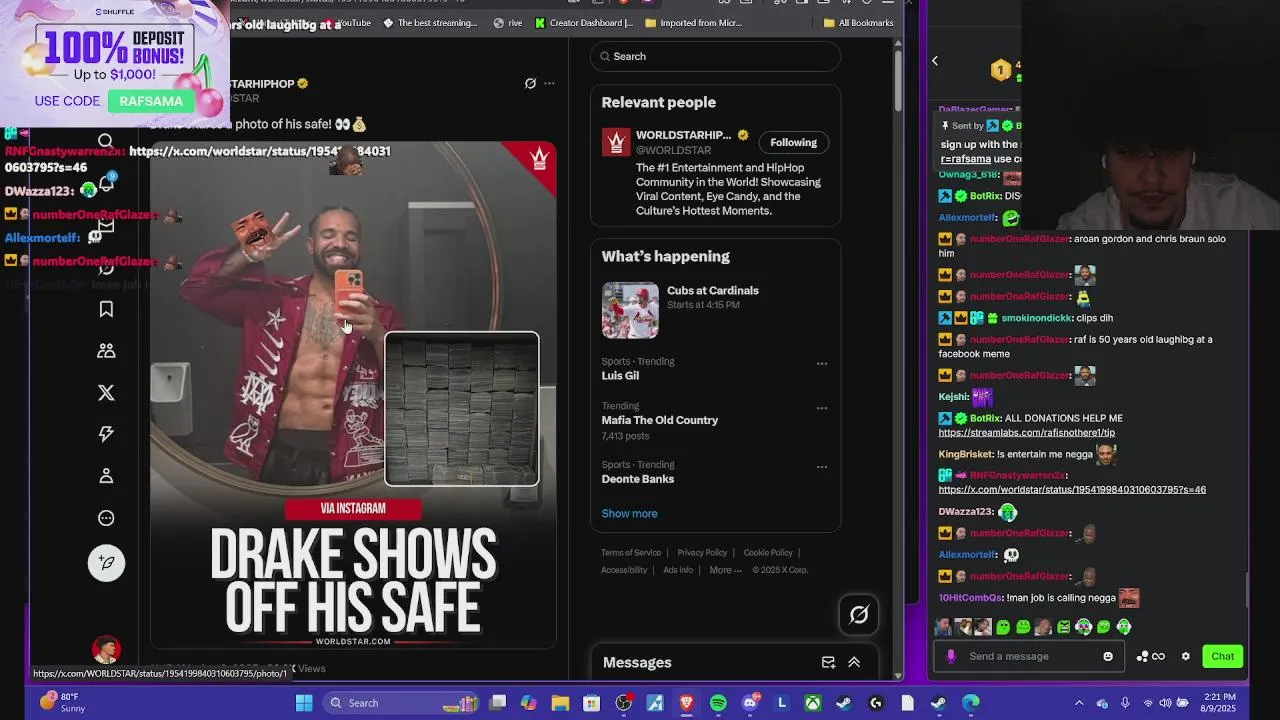Open Cookie Policy footer link
Image resolution: width=1280 pixels, height=720 pixels.
click(768, 552)
